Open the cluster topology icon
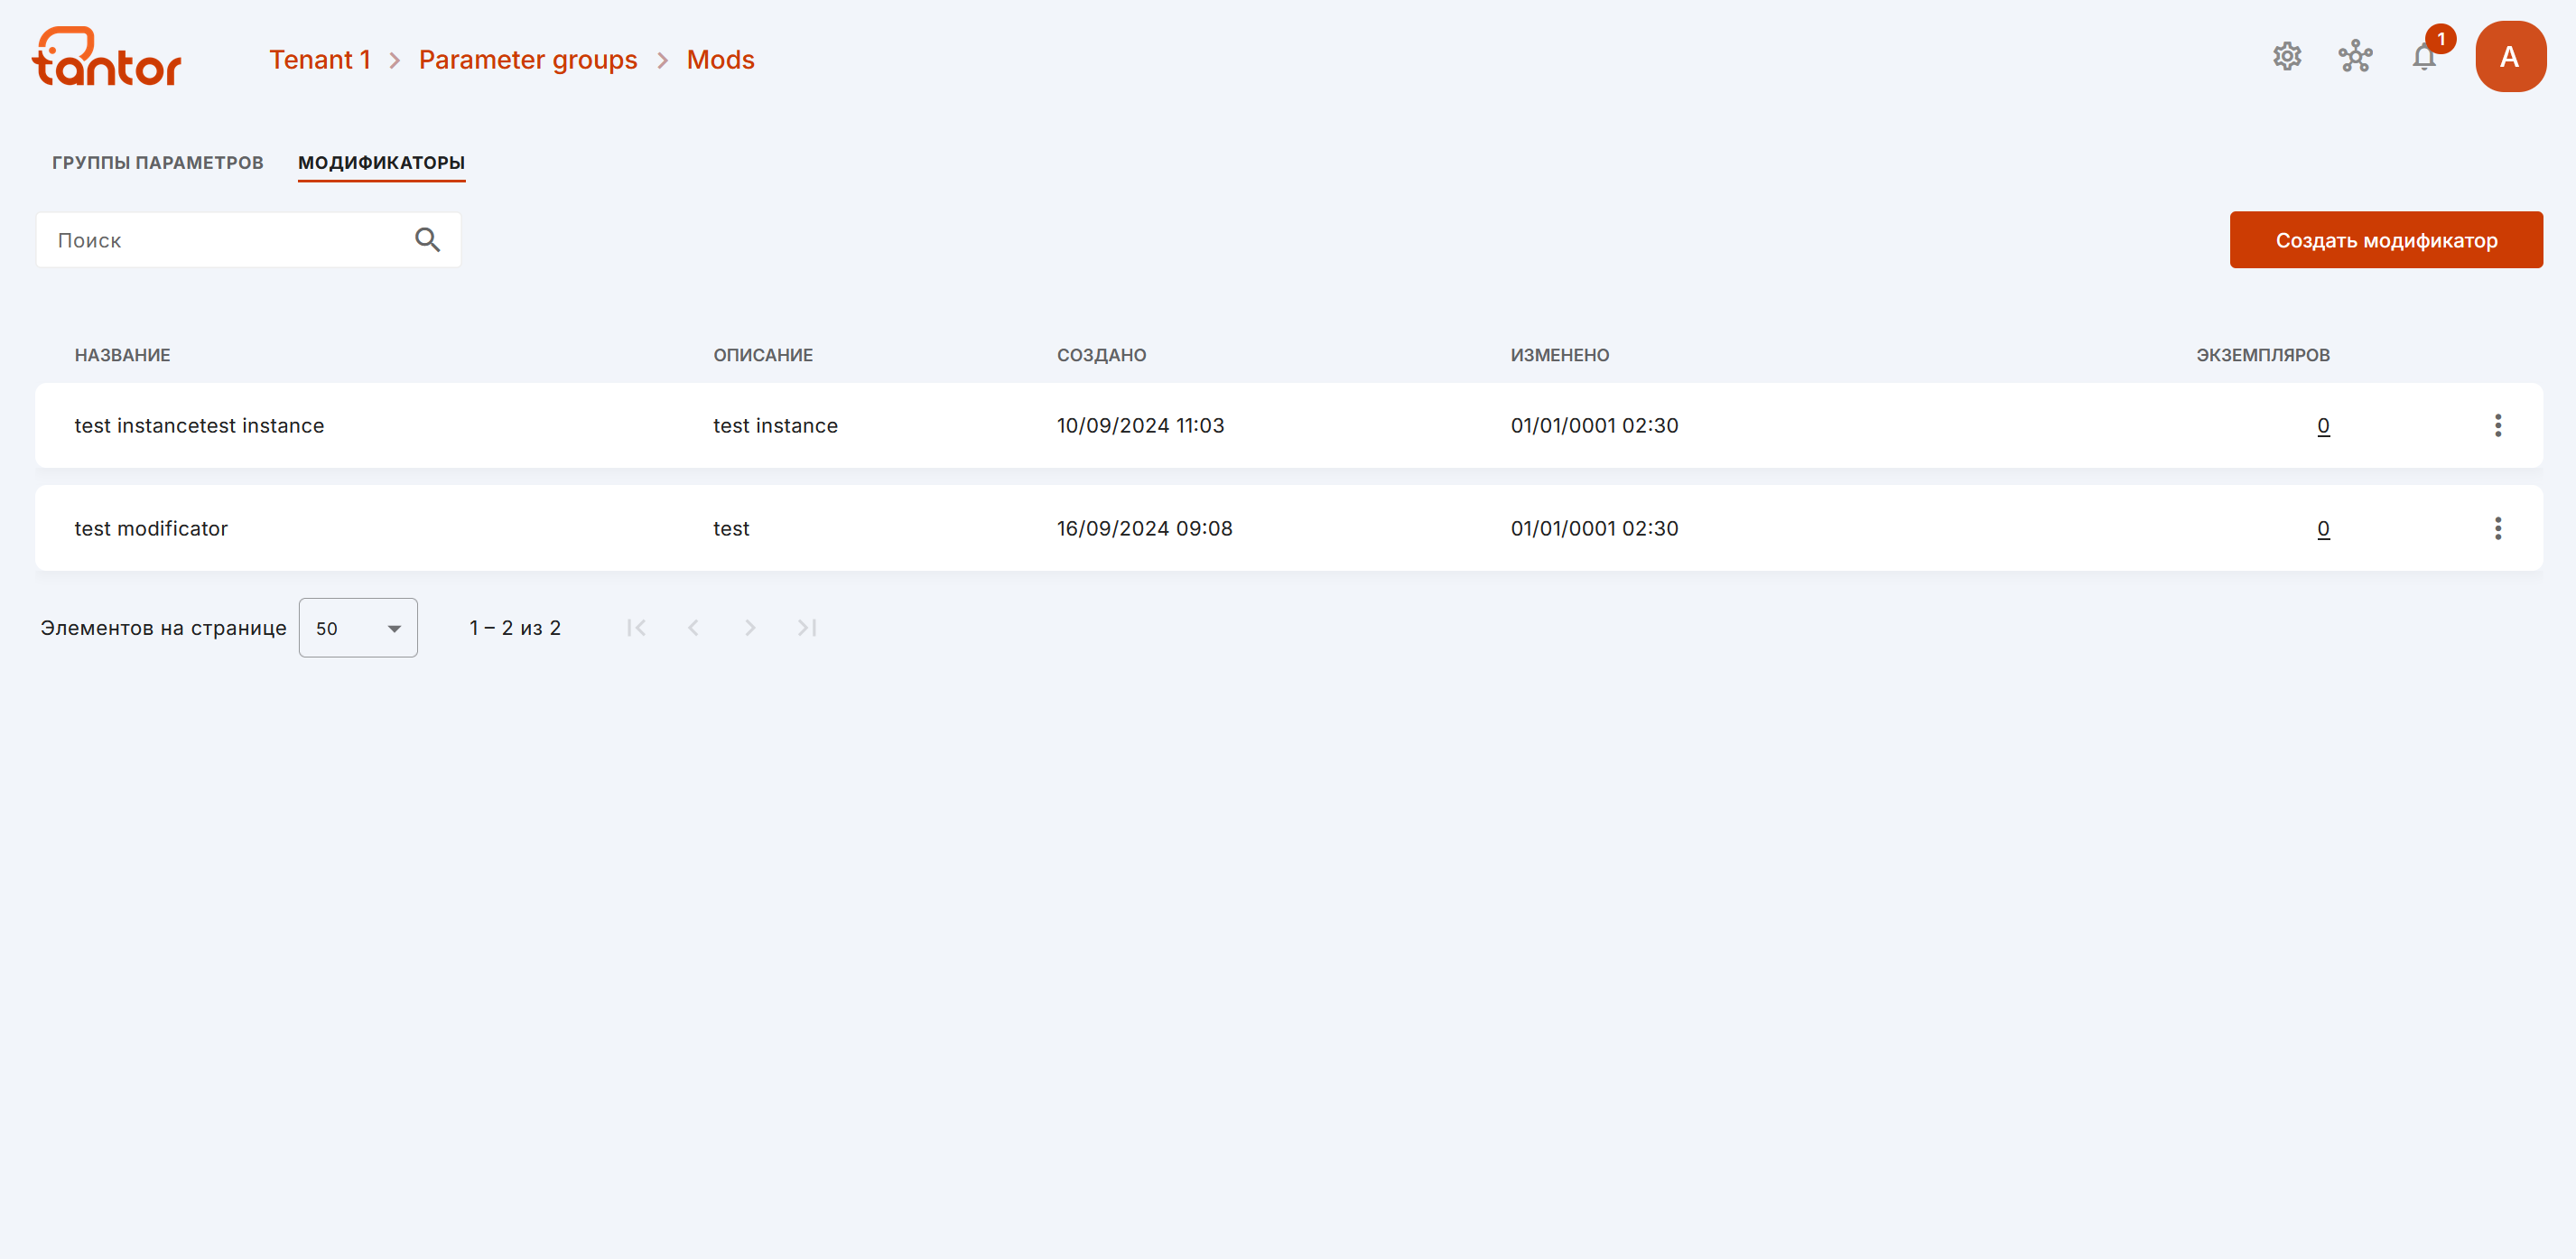This screenshot has width=2576, height=1259. (2355, 57)
